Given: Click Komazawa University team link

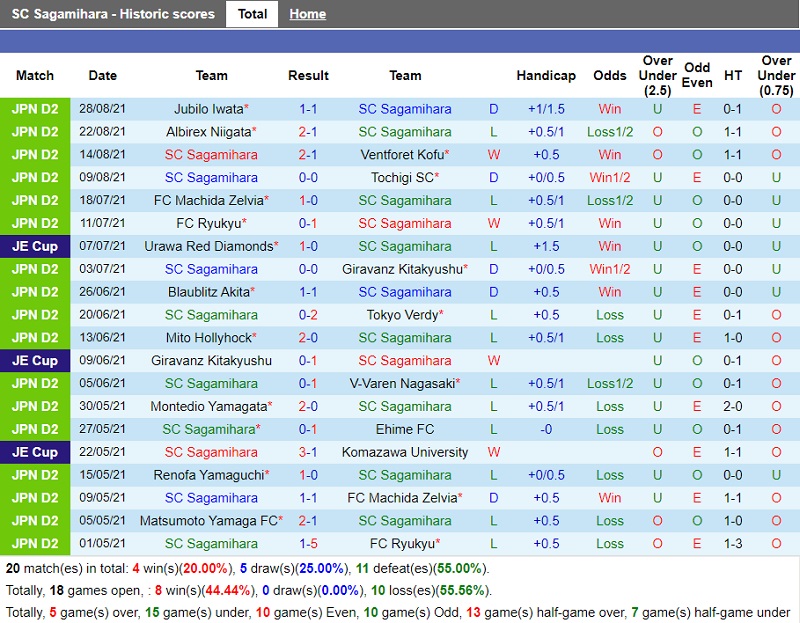Looking at the screenshot, I should click(x=405, y=453).
